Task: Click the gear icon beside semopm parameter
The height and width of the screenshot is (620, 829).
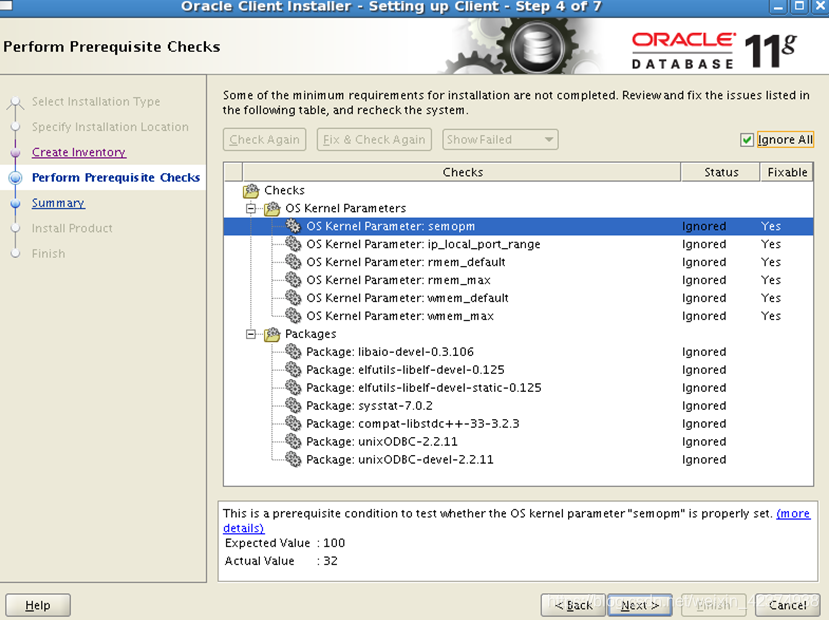Action: point(293,226)
